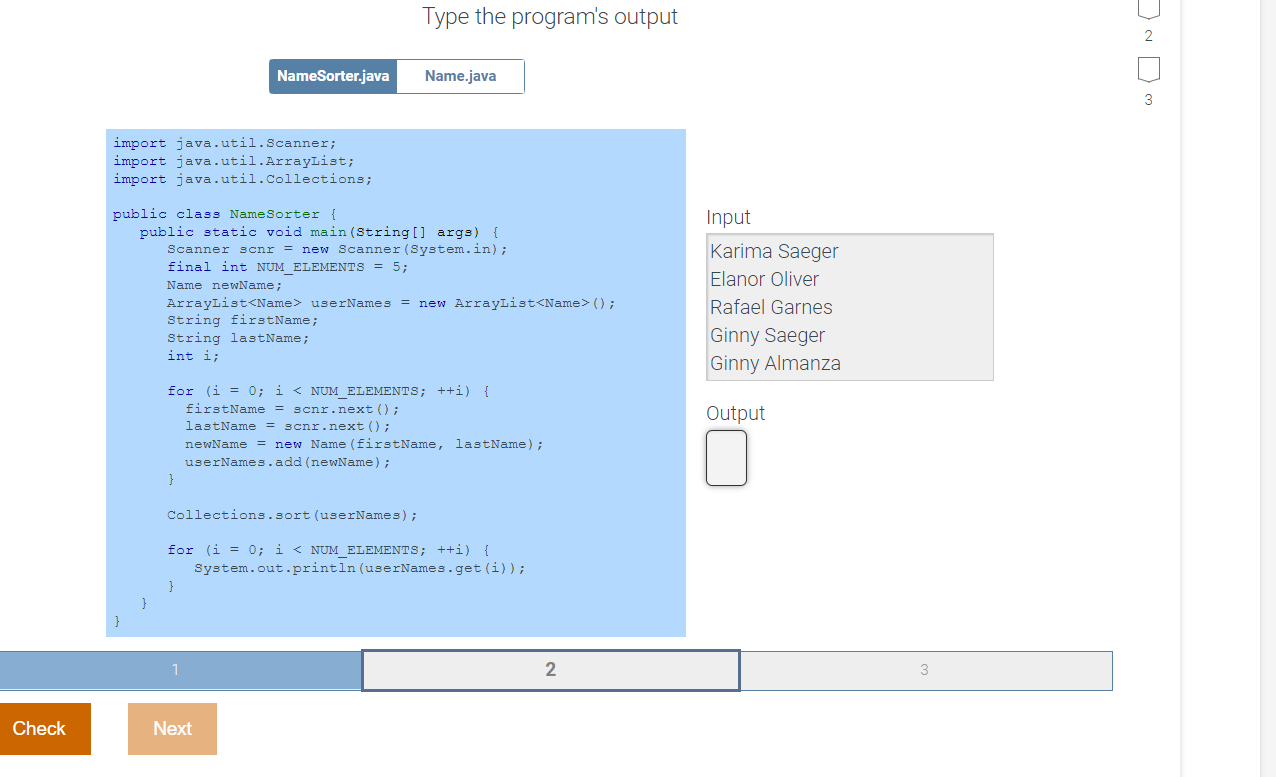Select the NameSorter.java tab

[x=332, y=76]
